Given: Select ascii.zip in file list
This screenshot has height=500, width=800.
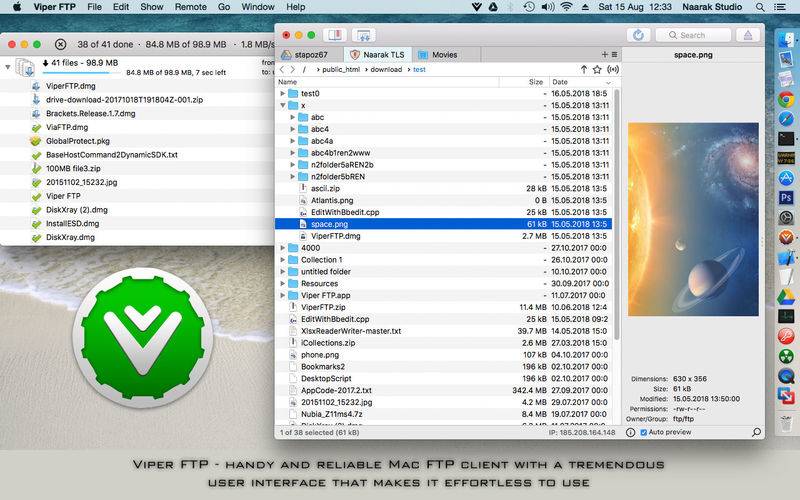Looking at the screenshot, I should [443, 188].
